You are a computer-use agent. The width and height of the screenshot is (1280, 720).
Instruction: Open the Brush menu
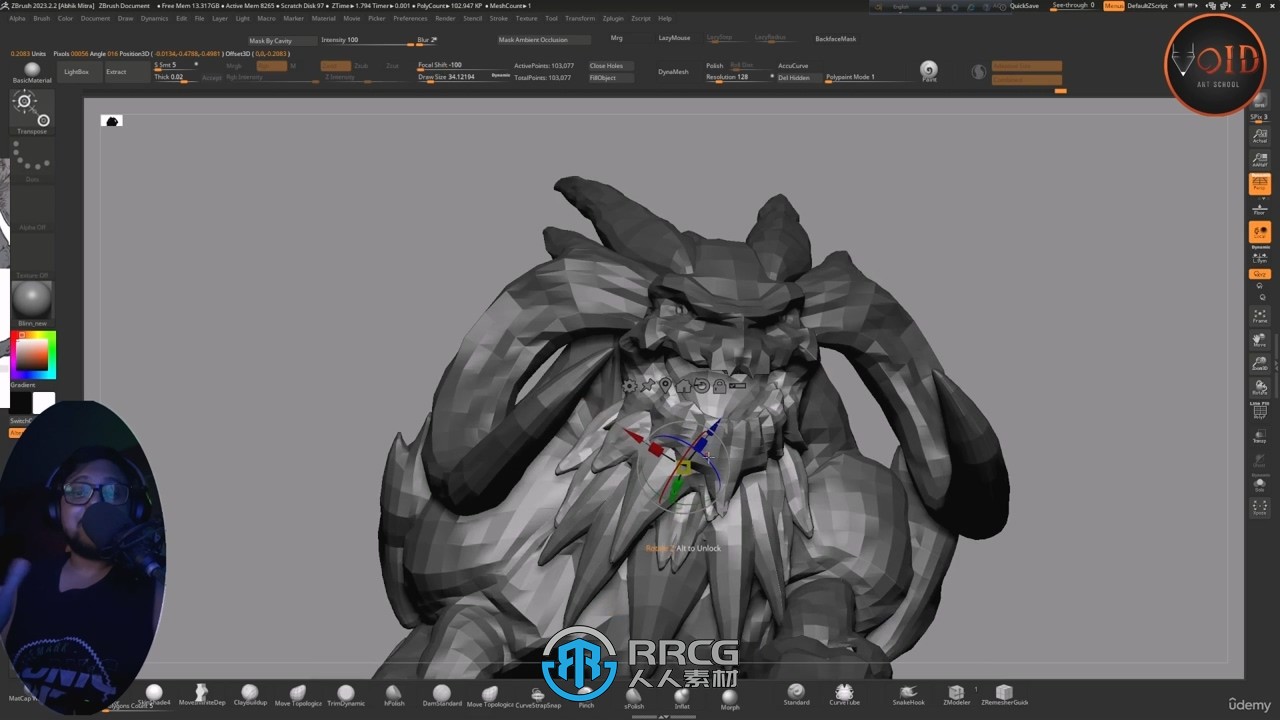(41, 18)
